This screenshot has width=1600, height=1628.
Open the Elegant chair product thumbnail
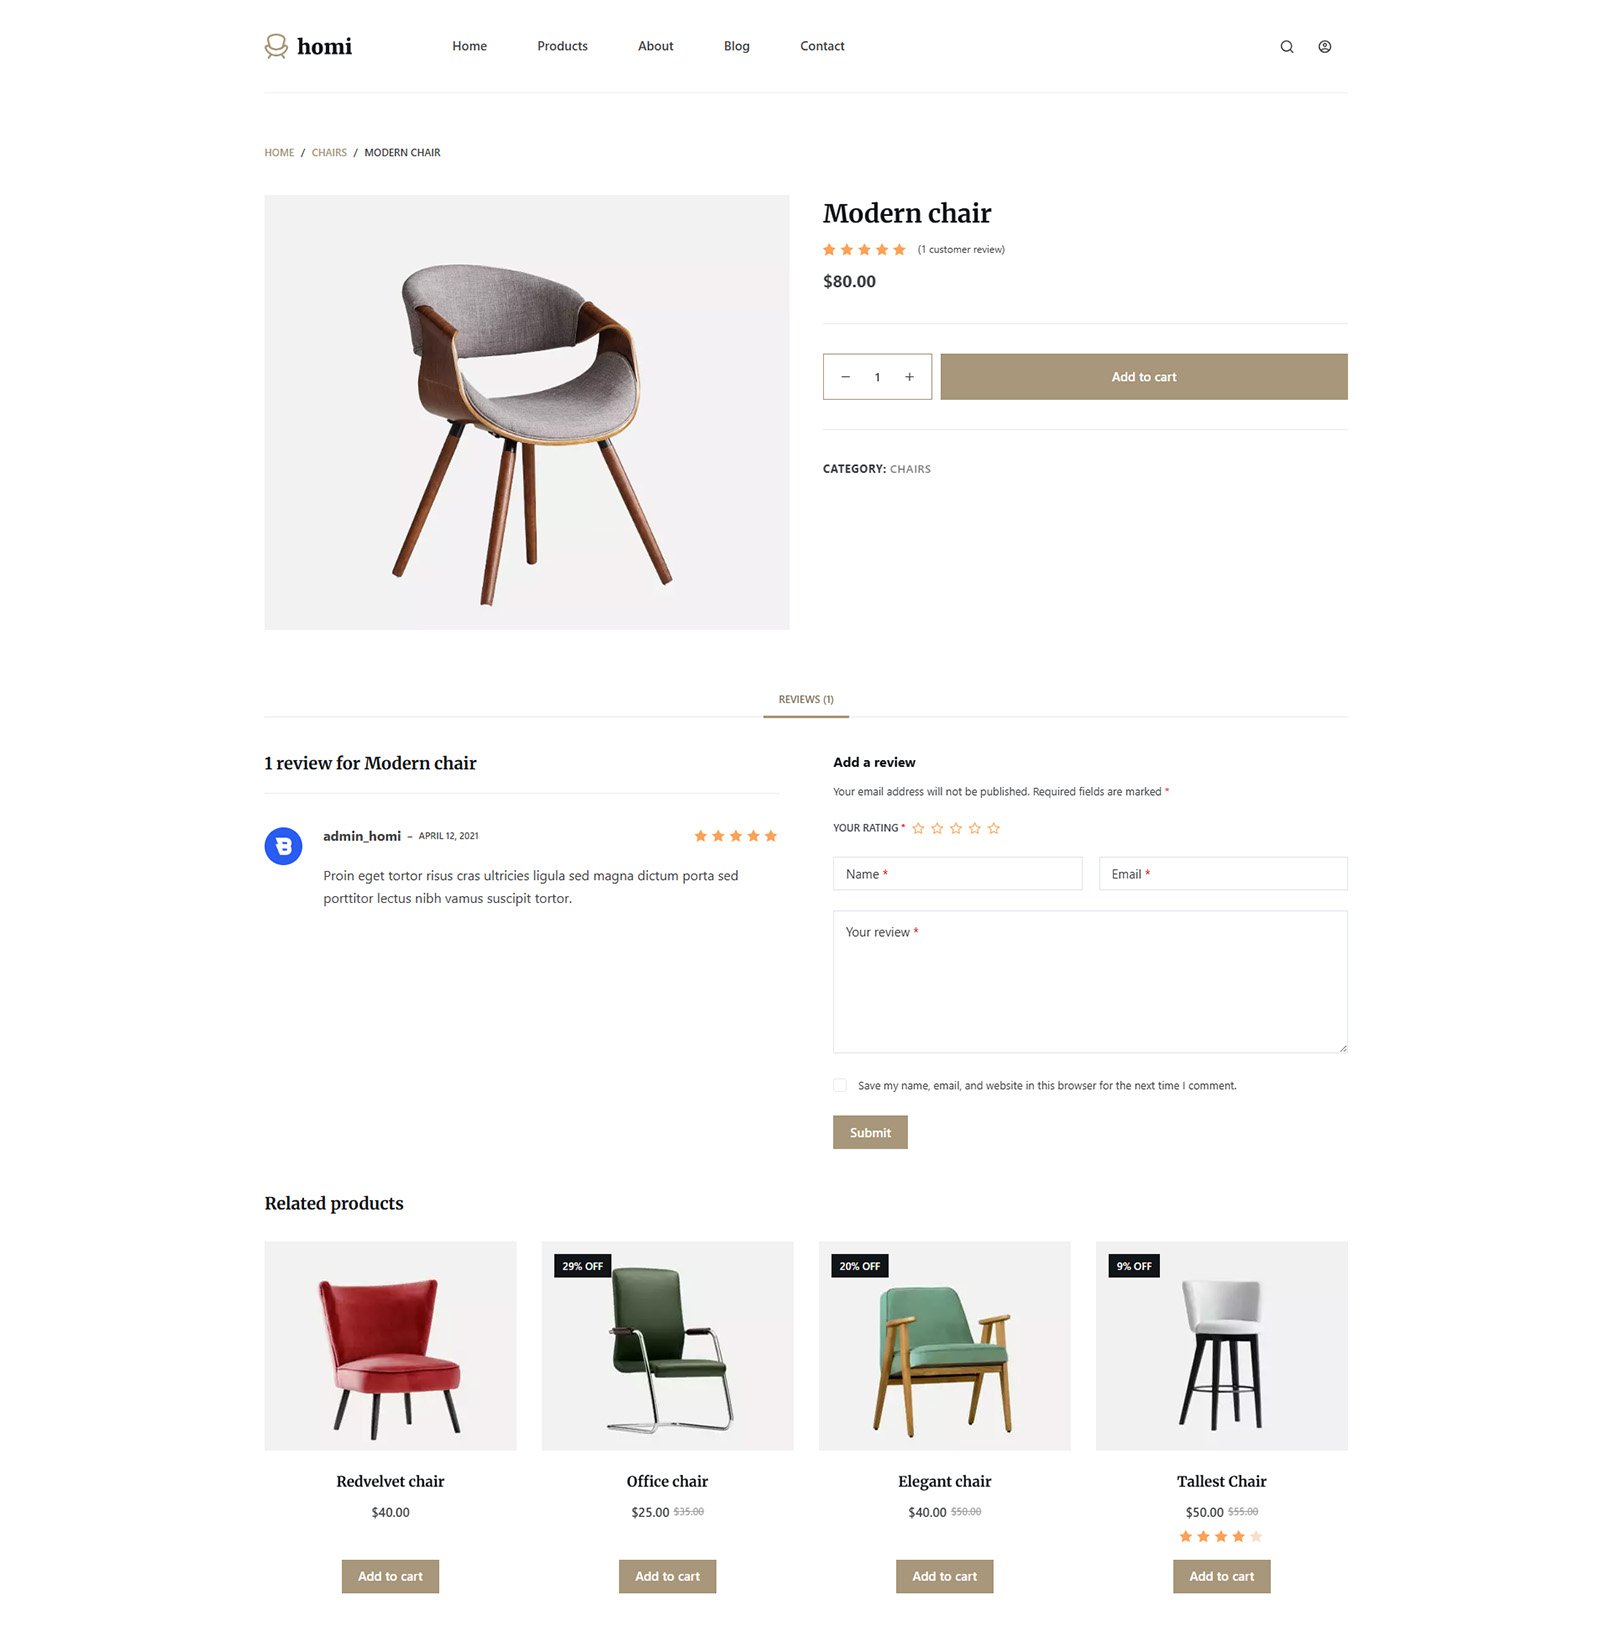[x=944, y=1345]
